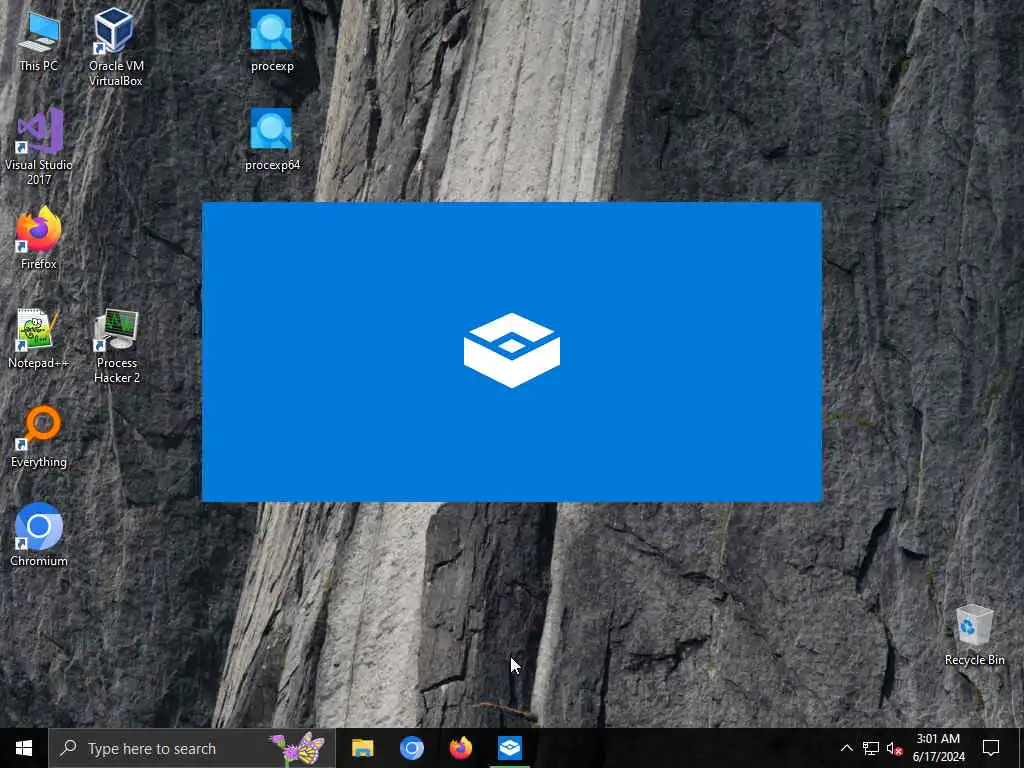This screenshot has height=768, width=1024.
Task: Click the Windows Sandbox splash logo
Action: (512, 350)
